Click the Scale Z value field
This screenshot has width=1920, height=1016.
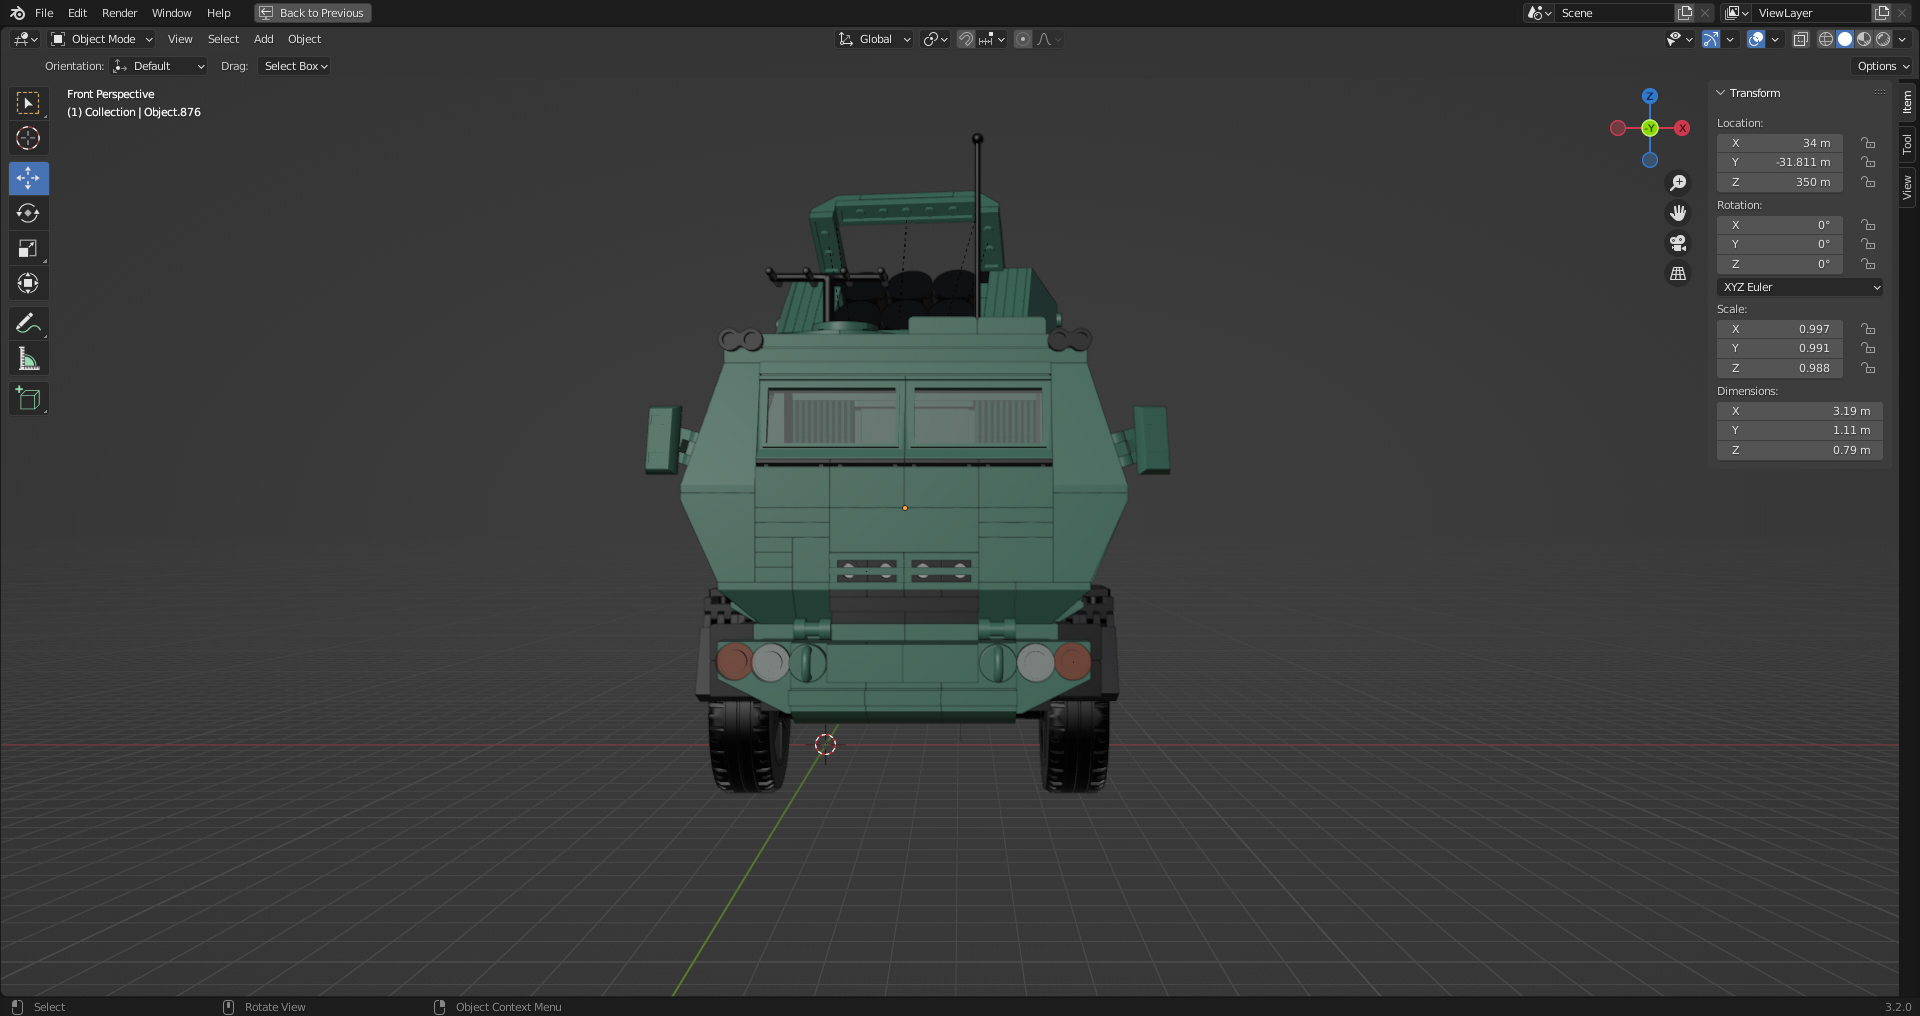pyautogui.click(x=1780, y=368)
